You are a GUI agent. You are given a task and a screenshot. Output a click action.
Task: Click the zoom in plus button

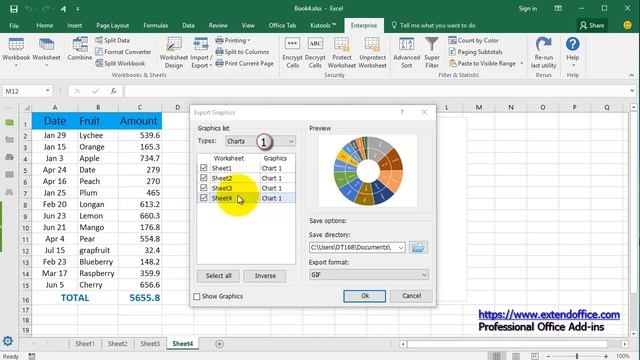tap(606, 356)
